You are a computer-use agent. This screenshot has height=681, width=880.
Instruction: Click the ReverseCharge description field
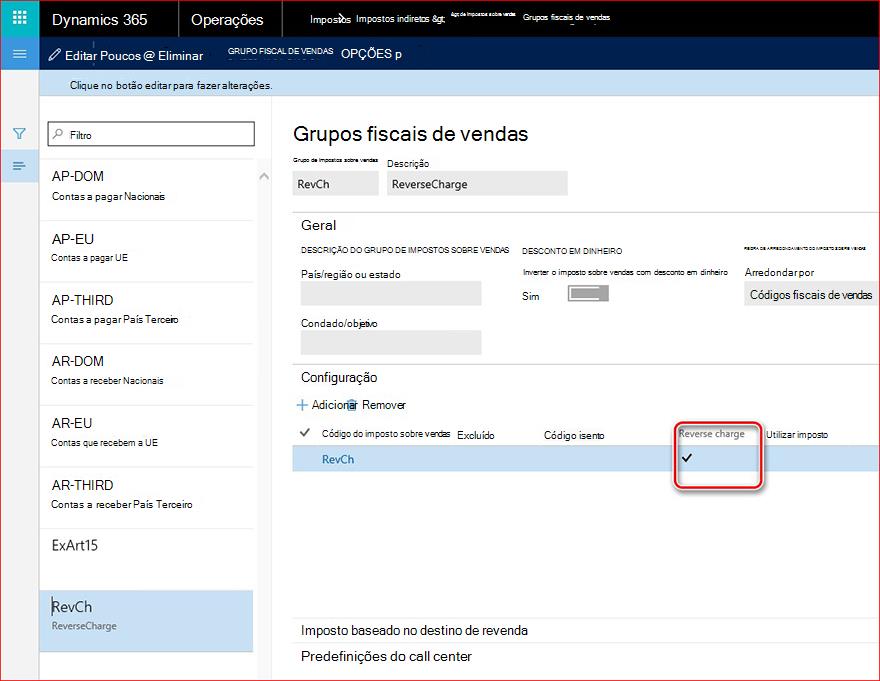click(477, 184)
